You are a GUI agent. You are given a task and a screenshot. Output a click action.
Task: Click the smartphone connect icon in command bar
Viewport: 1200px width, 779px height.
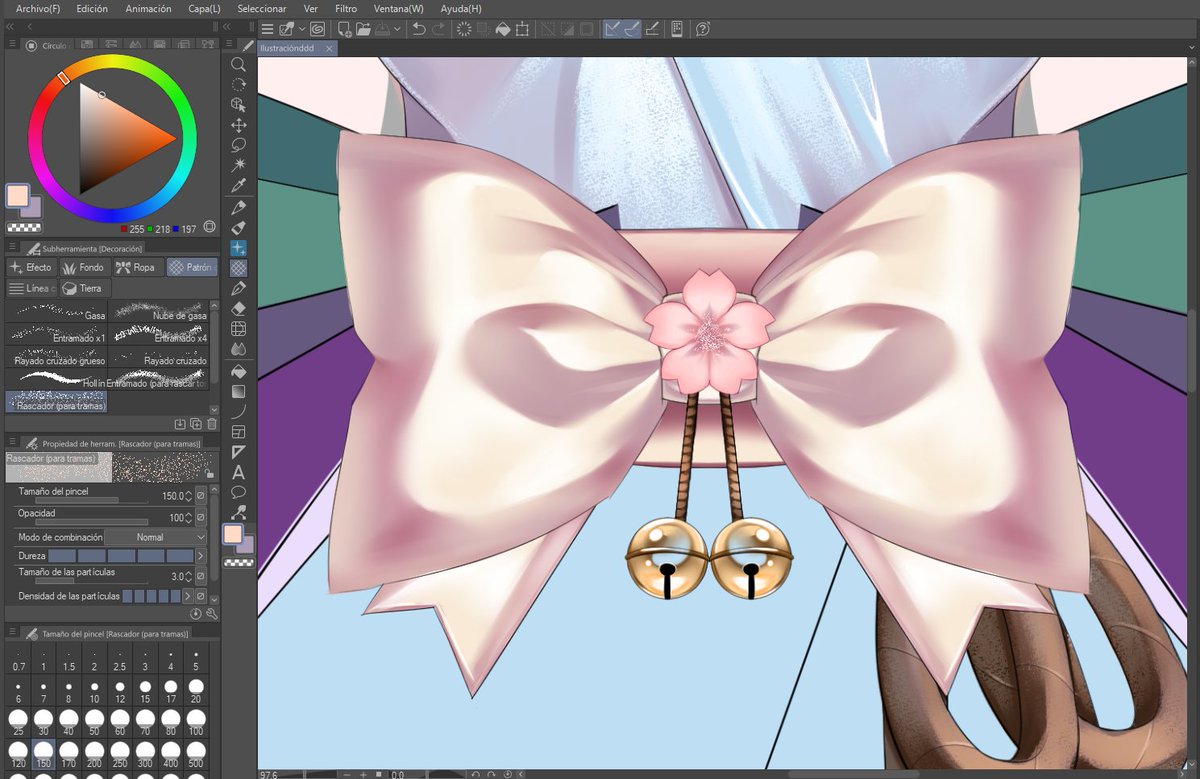[677, 29]
